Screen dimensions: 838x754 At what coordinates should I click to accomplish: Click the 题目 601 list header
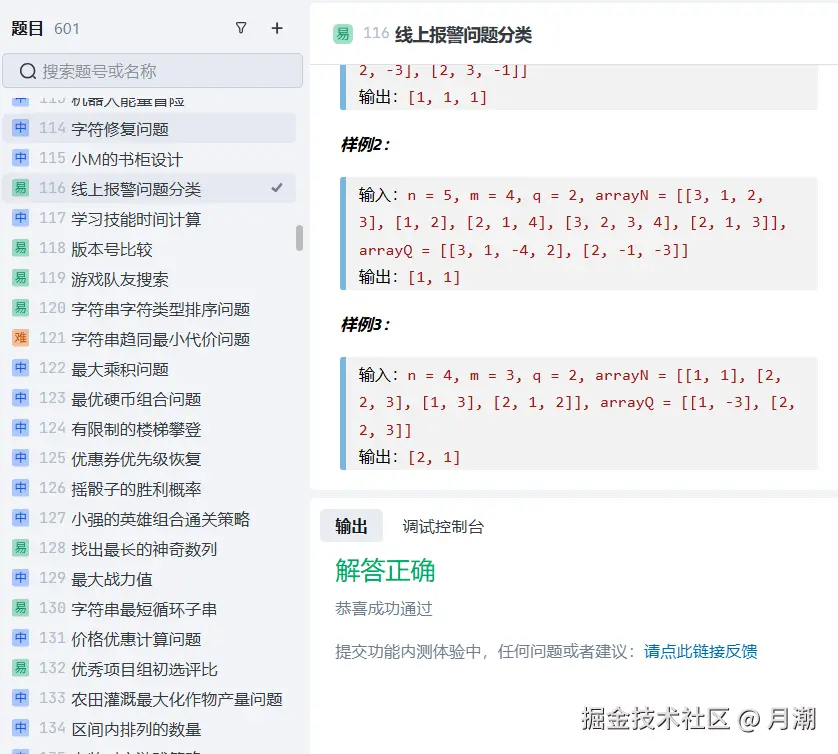coord(45,29)
